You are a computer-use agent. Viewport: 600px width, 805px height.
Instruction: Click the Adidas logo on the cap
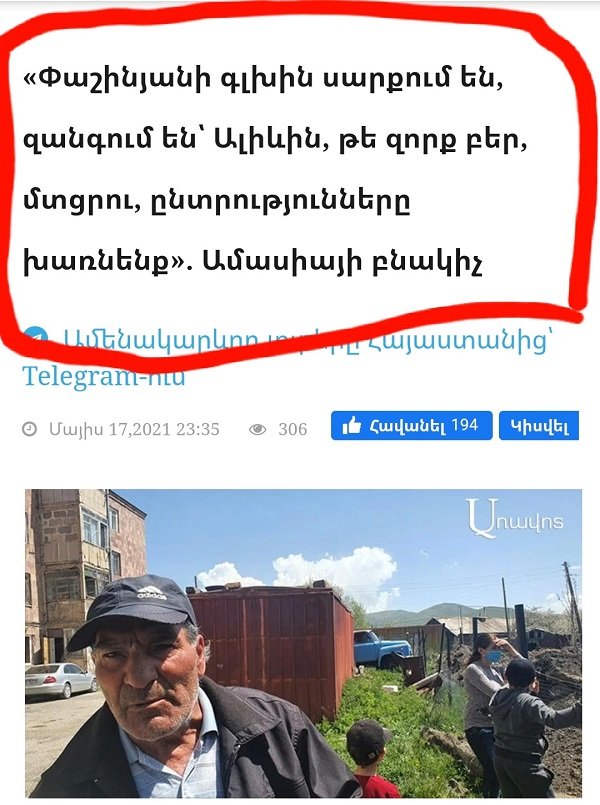coord(152,593)
